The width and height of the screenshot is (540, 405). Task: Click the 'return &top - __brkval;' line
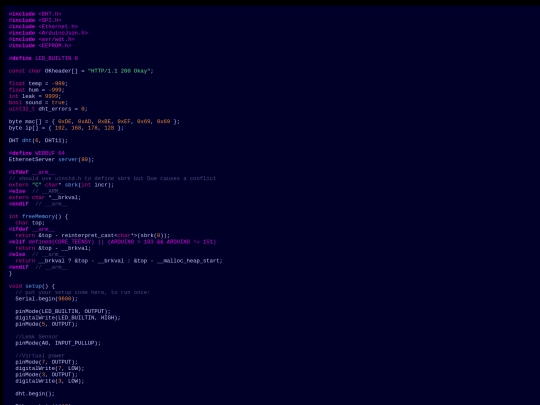[53, 248]
